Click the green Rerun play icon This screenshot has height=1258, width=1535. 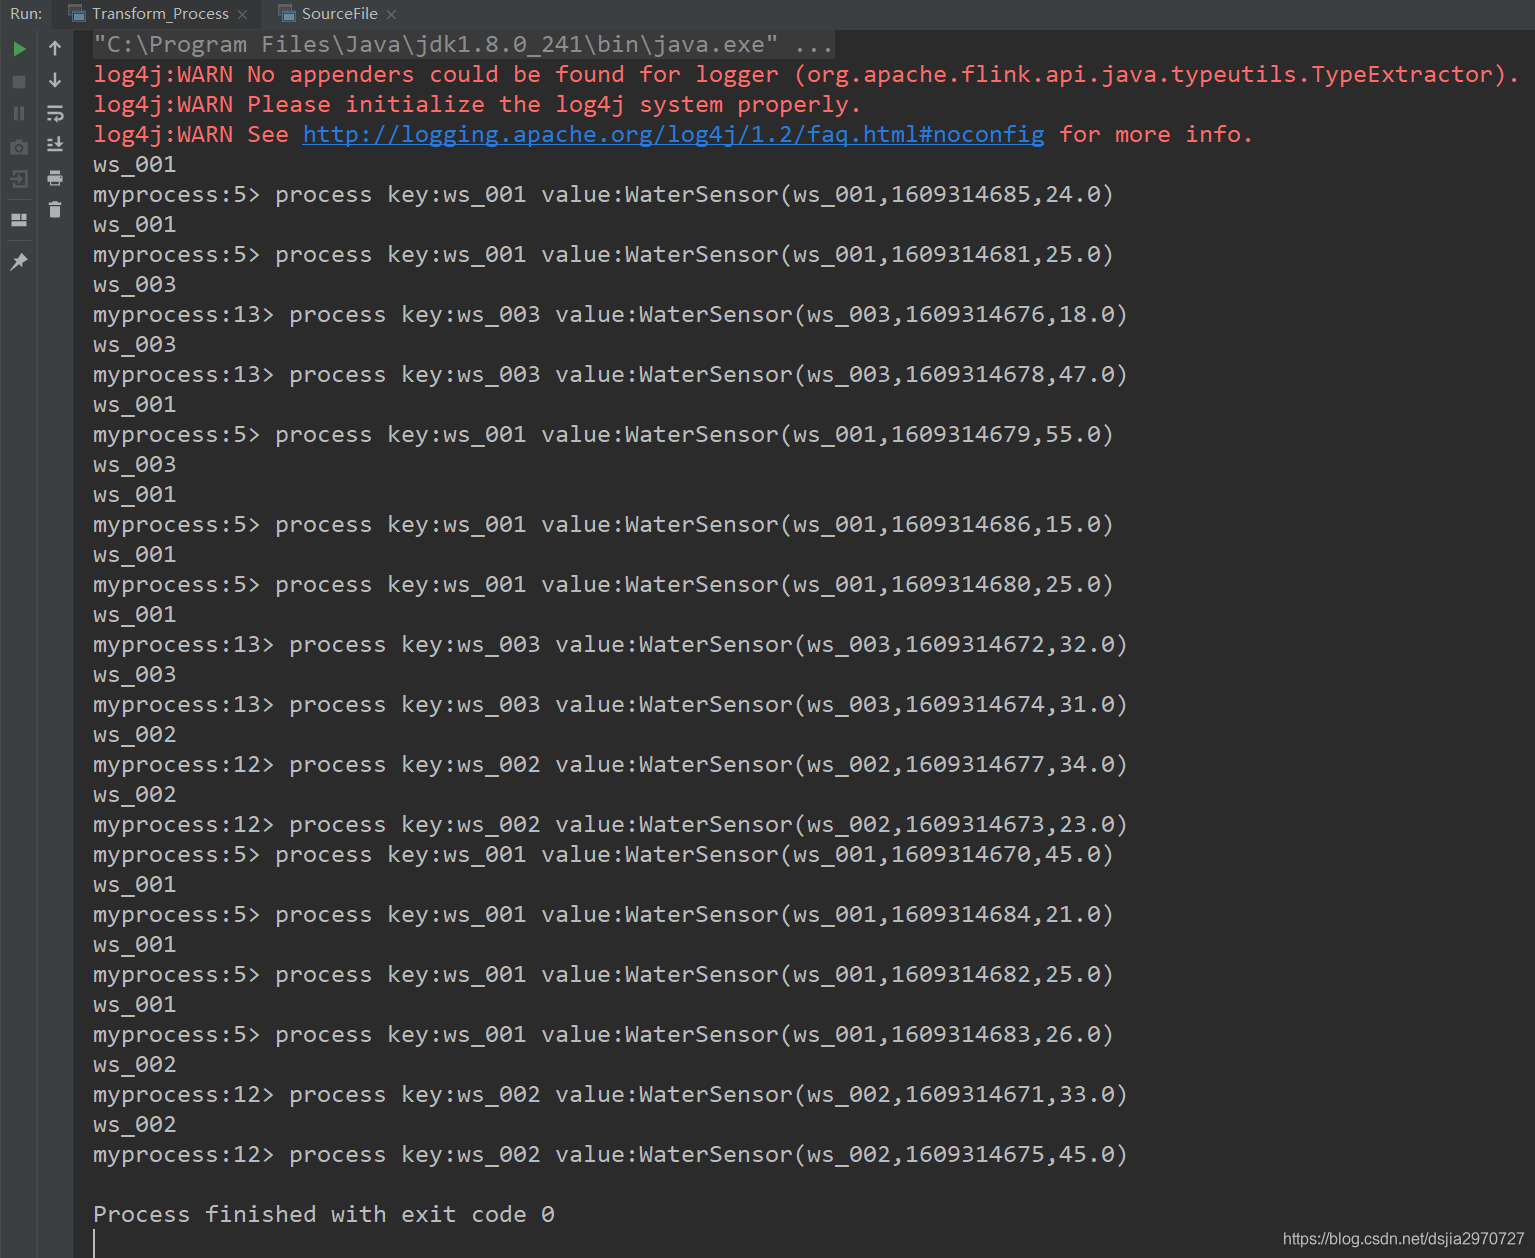pos(19,48)
